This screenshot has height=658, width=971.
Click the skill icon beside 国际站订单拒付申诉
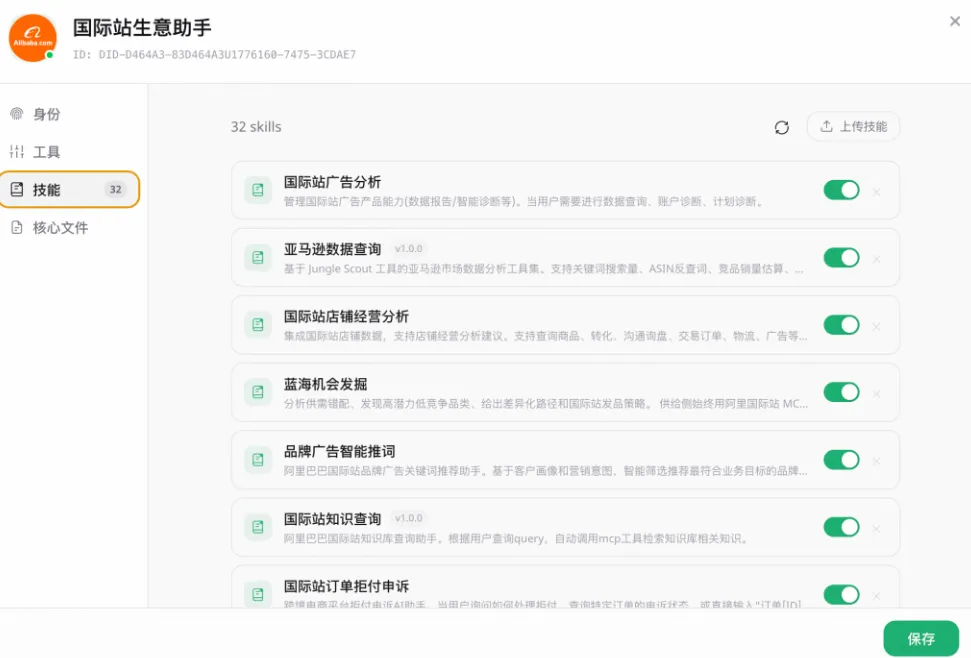point(258,595)
